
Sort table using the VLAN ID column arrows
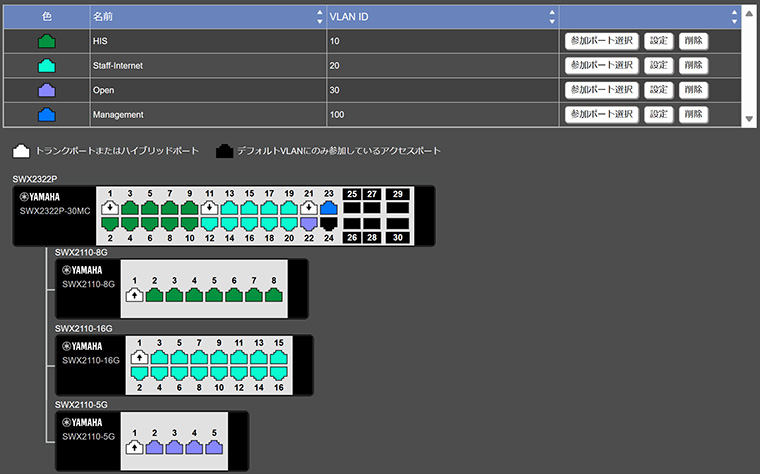tap(551, 17)
